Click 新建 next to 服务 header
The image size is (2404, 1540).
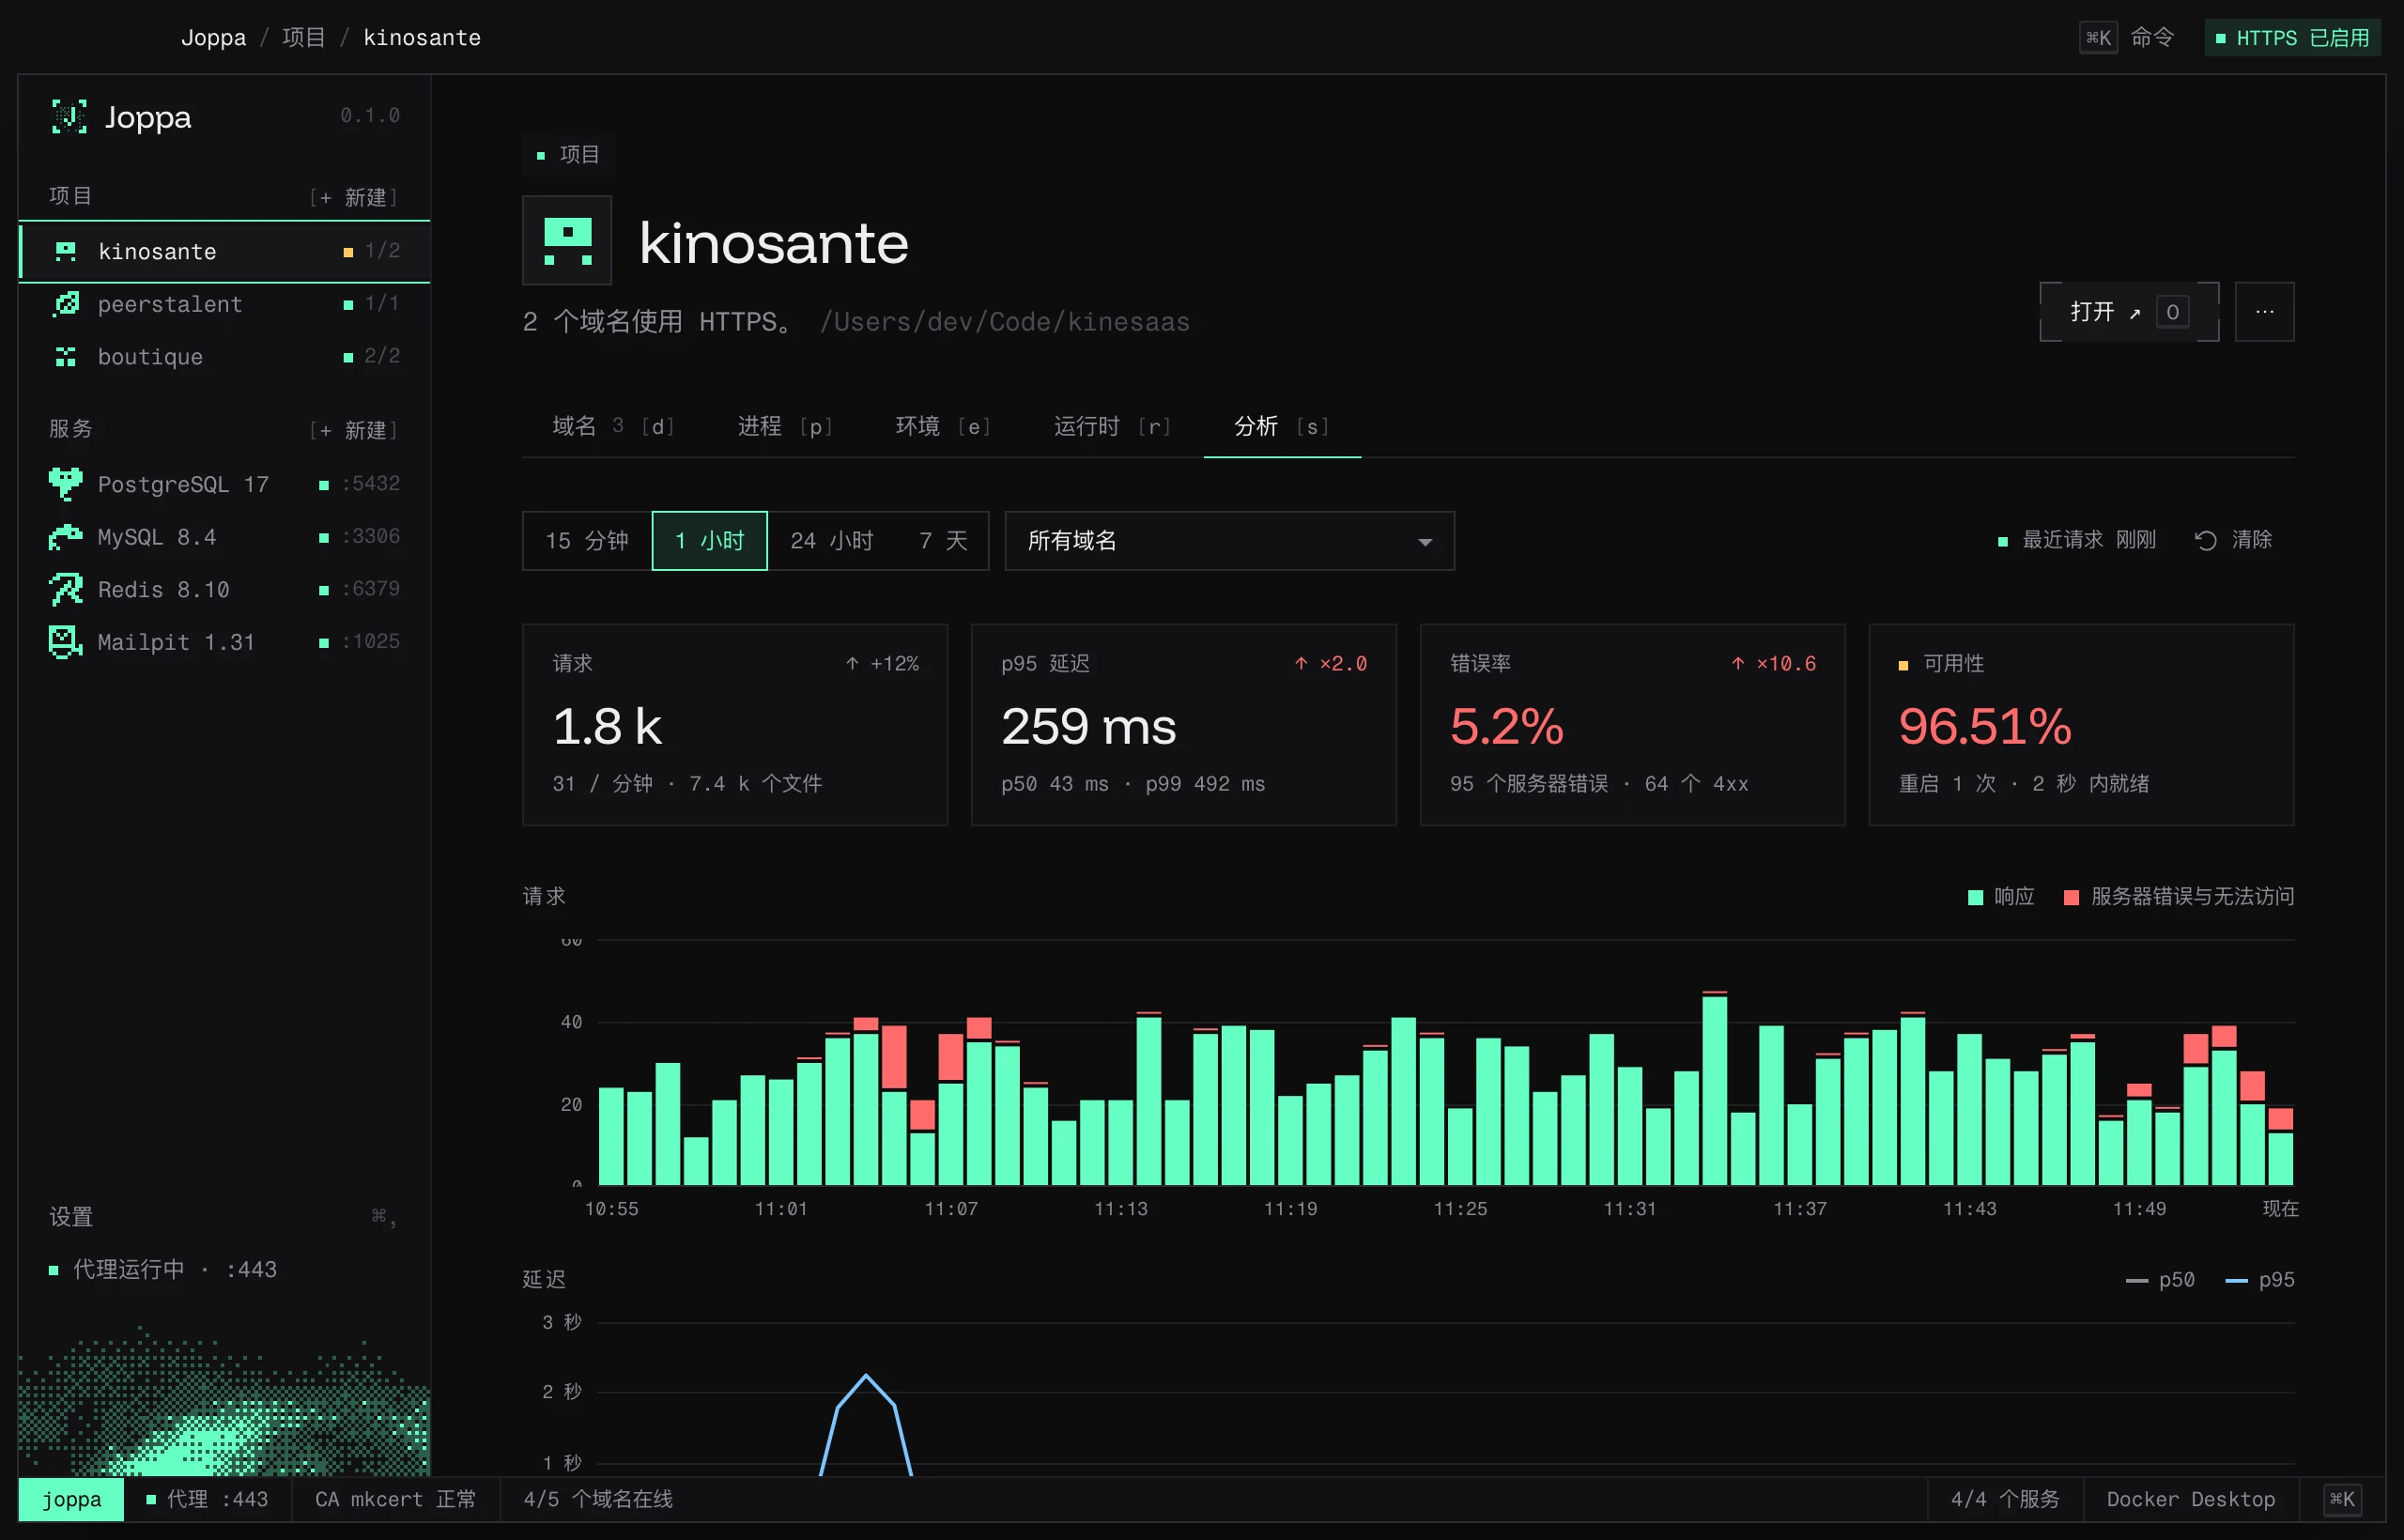(354, 430)
